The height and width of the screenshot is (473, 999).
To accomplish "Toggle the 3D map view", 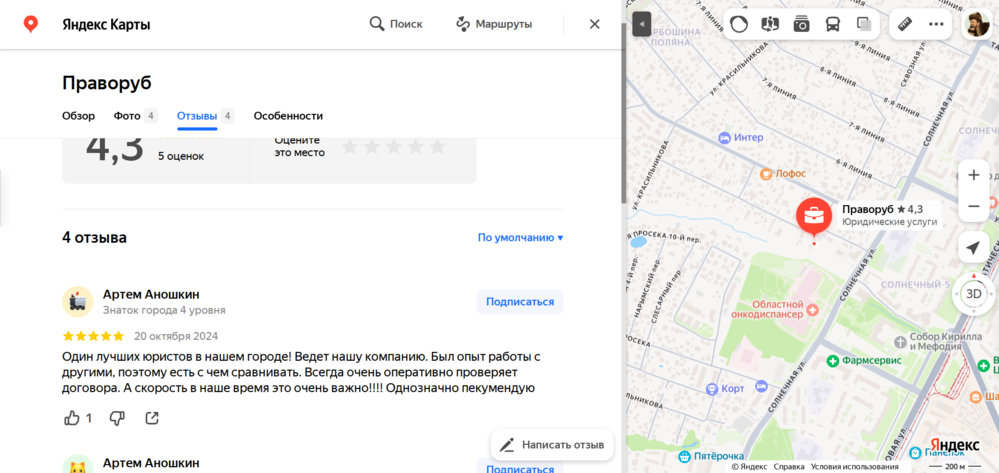I will pos(973,294).
